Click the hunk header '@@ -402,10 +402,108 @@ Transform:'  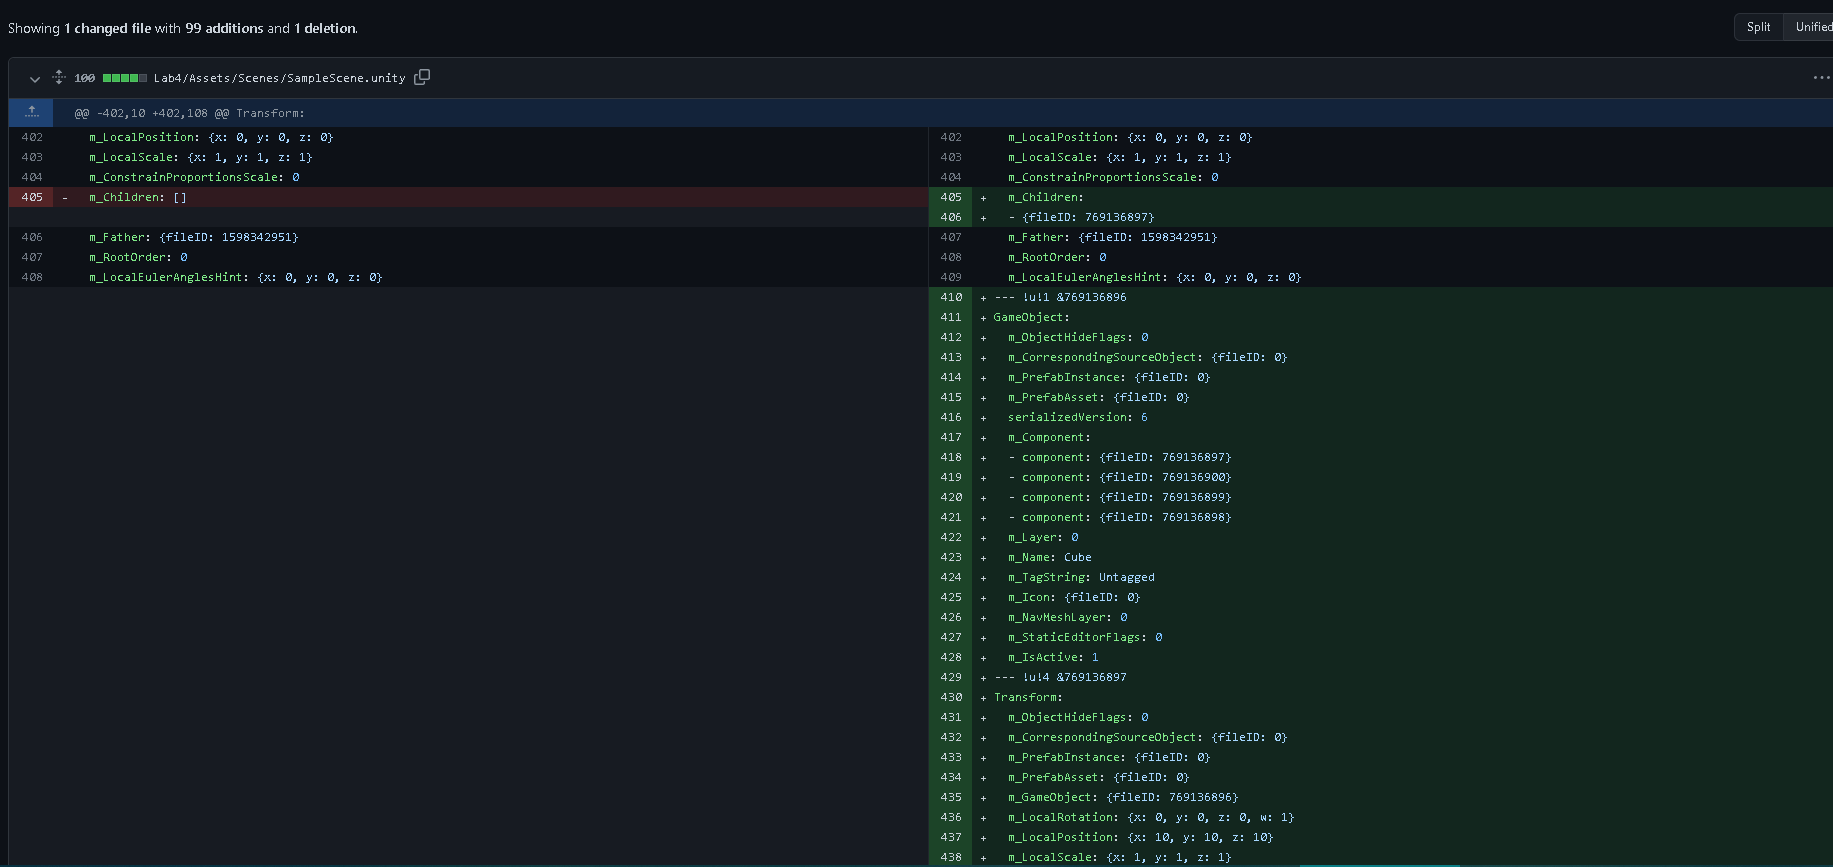click(190, 113)
